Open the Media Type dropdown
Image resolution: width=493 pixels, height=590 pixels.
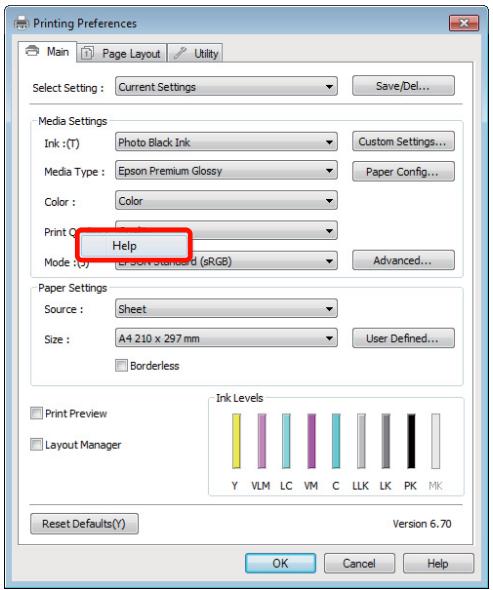coord(226,171)
